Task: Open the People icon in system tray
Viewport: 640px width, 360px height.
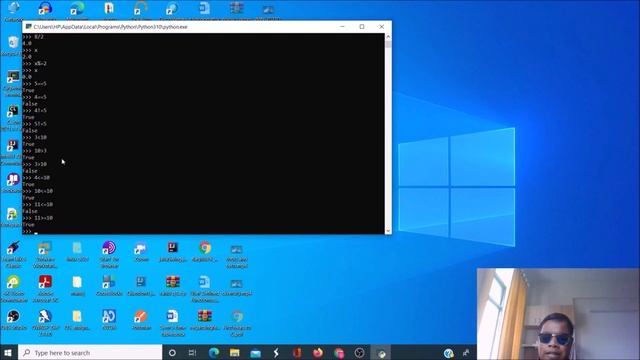Action: (466, 353)
